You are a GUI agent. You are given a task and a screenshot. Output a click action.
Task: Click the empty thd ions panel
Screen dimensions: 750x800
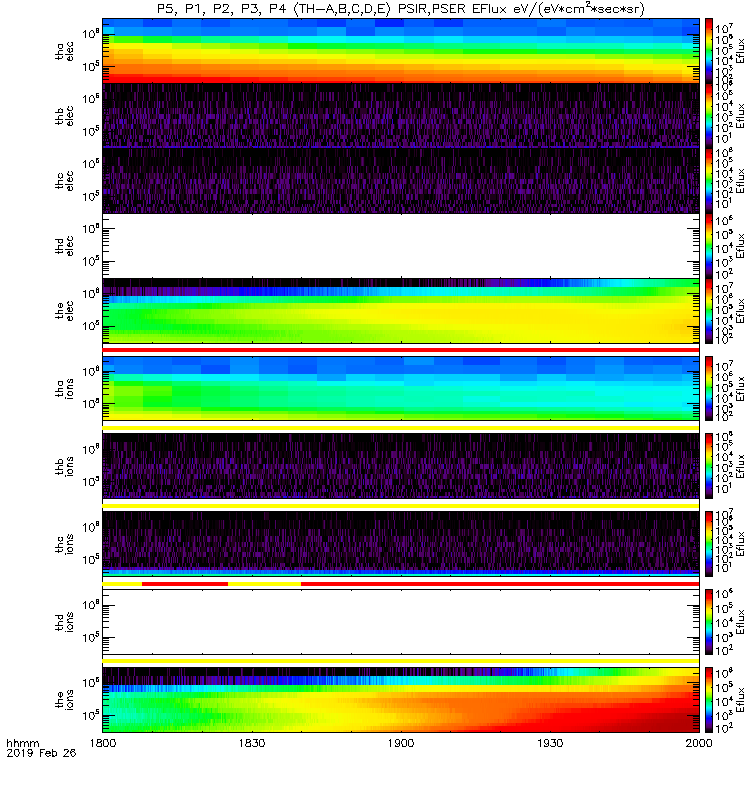tap(401, 622)
